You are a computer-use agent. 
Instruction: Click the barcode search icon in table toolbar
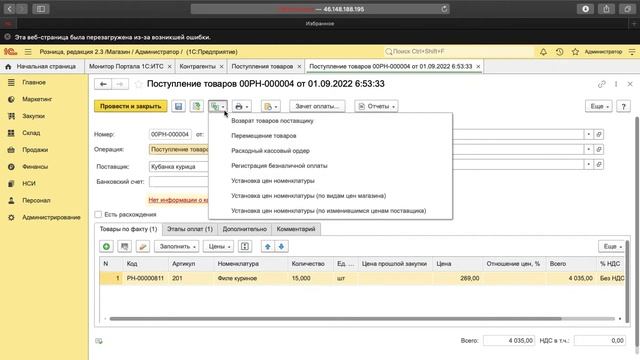click(245, 247)
